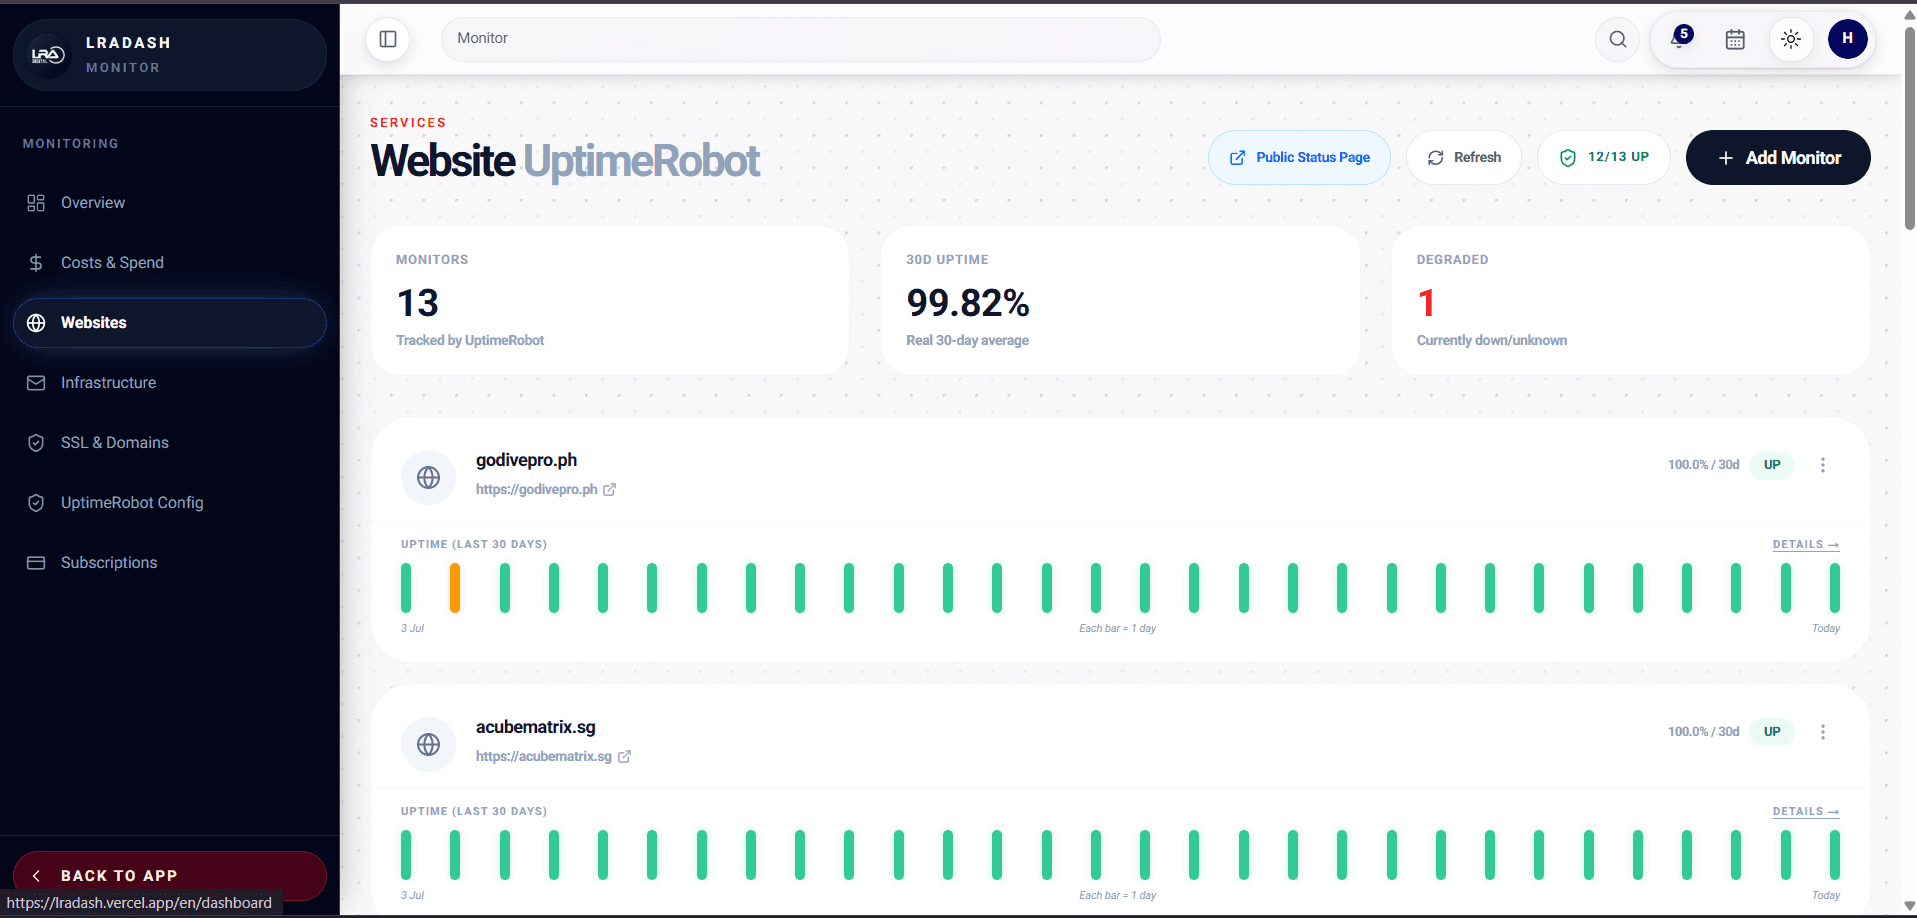Open SSL & Domains page
1917x918 pixels.
(x=170, y=443)
